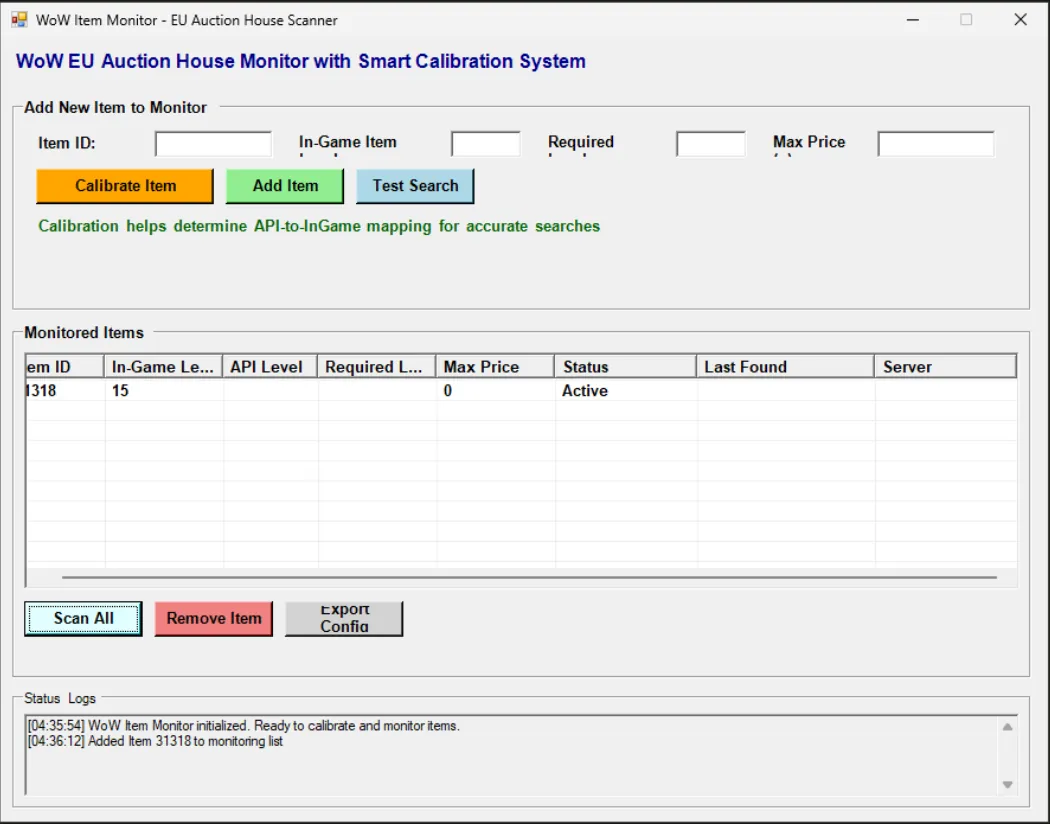This screenshot has width=1050, height=824.
Task: Click Export Config button
Action: pos(344,619)
